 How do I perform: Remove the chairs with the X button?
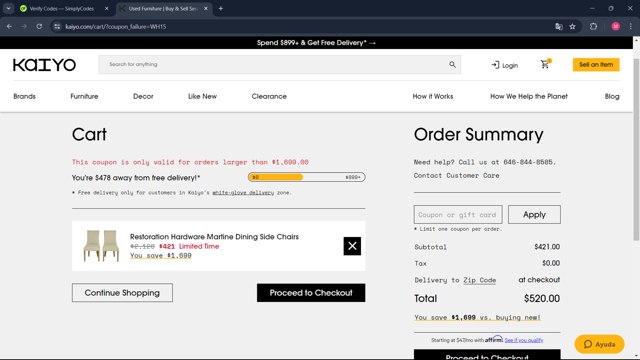point(352,246)
